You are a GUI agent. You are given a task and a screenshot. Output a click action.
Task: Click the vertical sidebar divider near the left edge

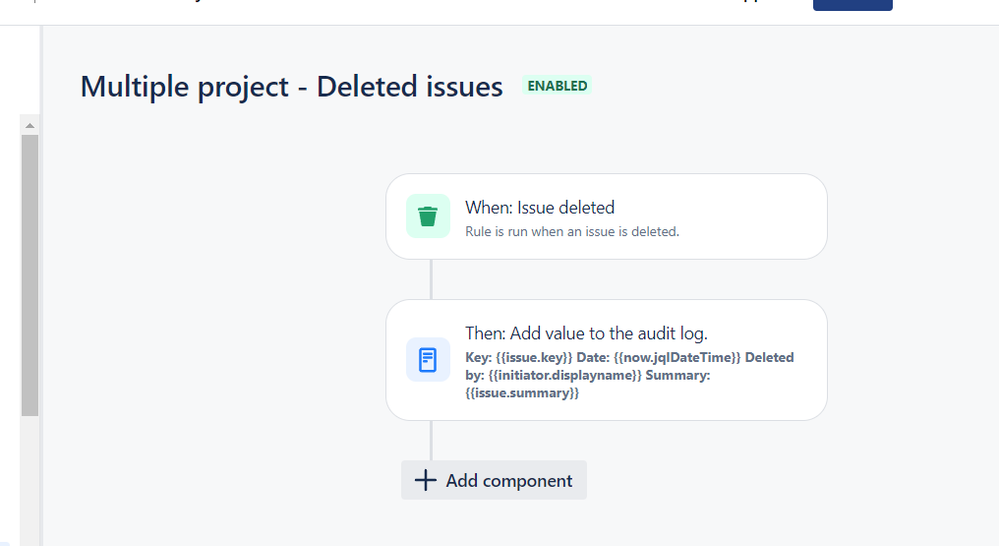41,285
